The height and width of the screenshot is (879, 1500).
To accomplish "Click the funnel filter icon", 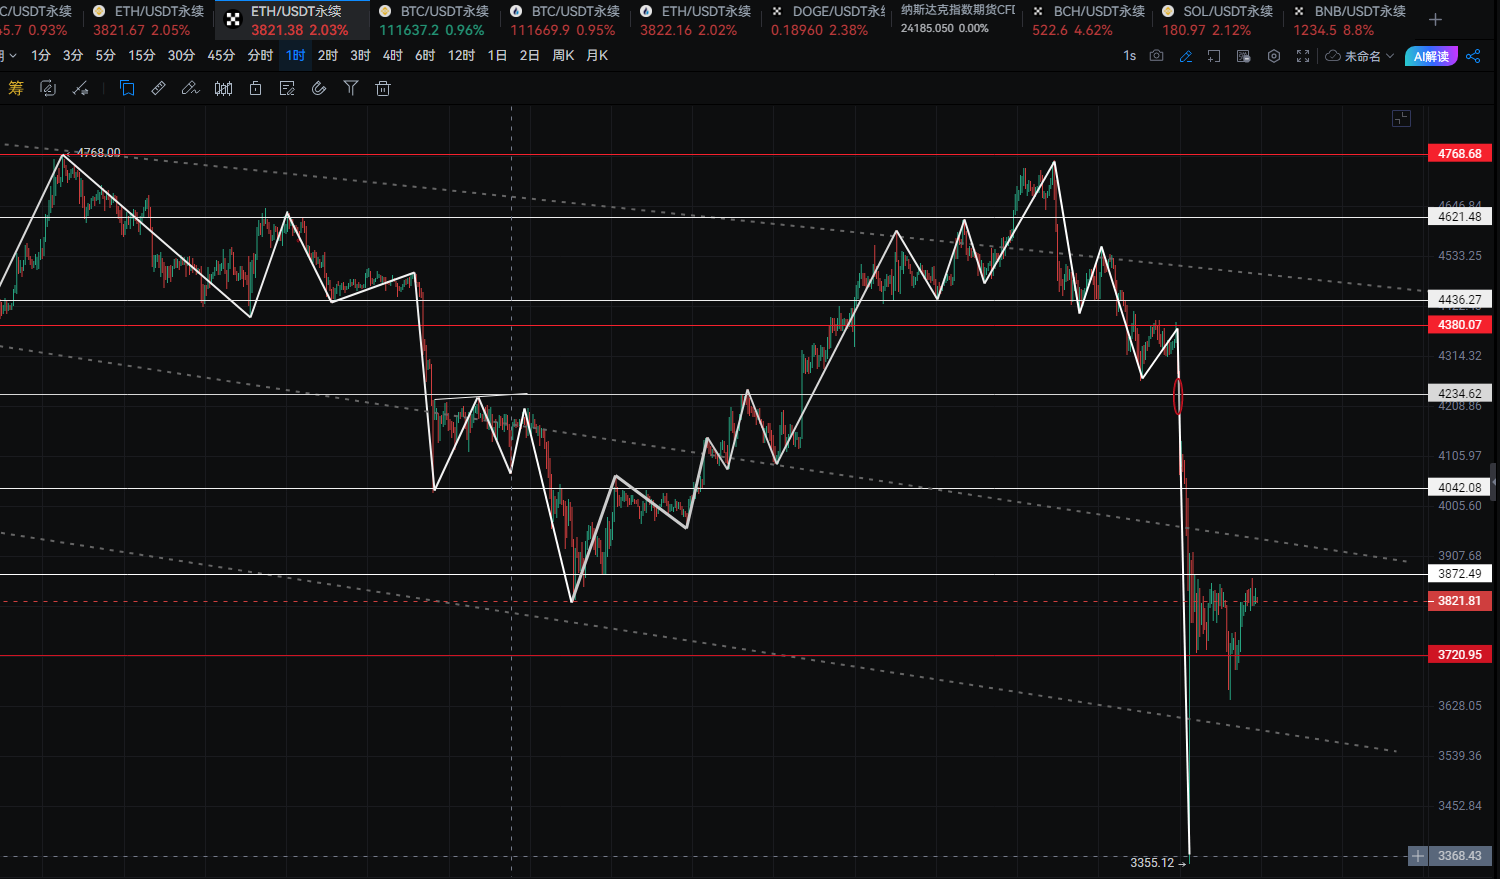I will tap(351, 89).
